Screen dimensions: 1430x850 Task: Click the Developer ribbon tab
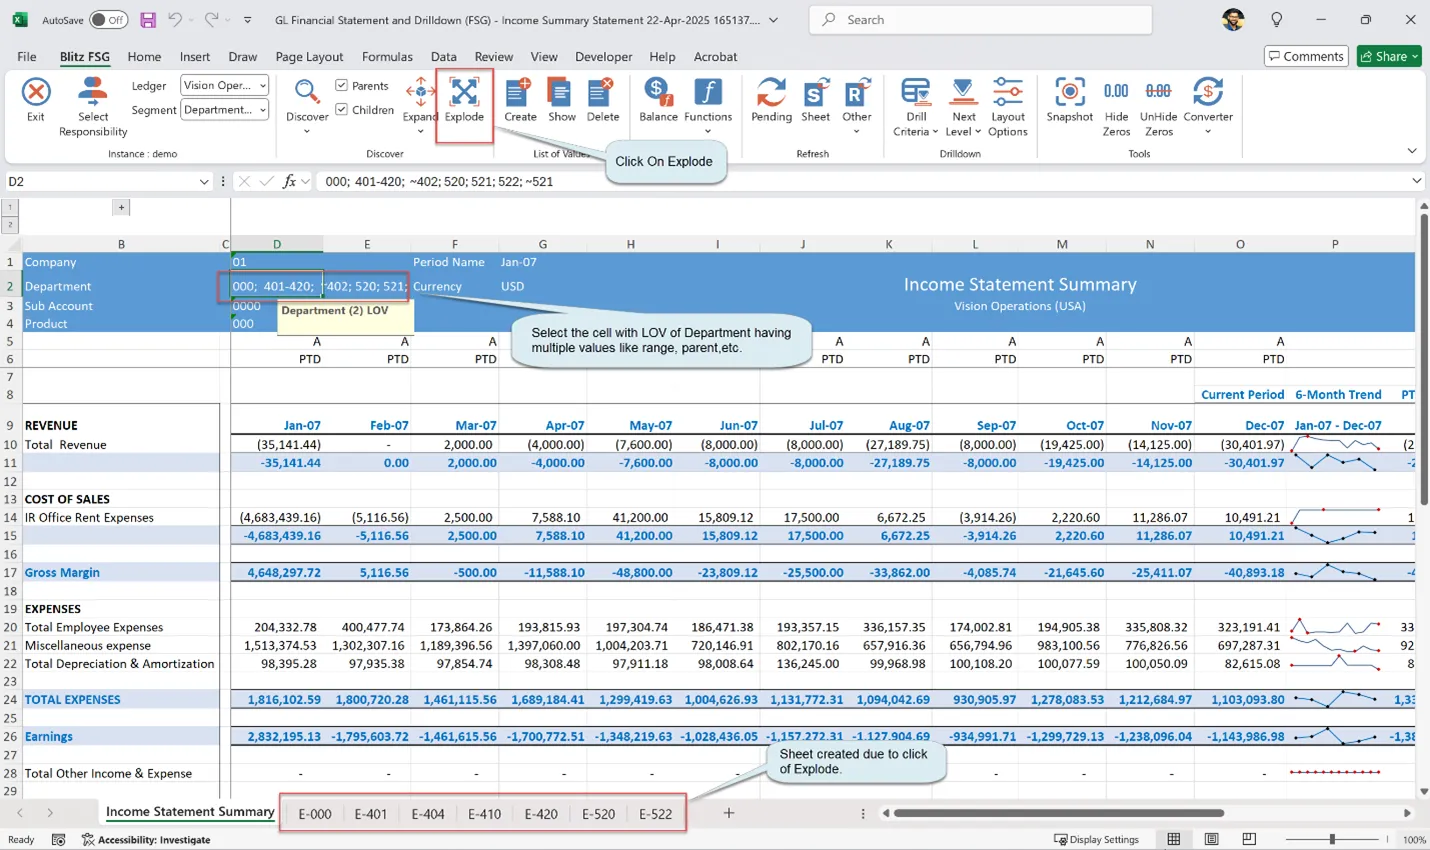pyautogui.click(x=603, y=57)
